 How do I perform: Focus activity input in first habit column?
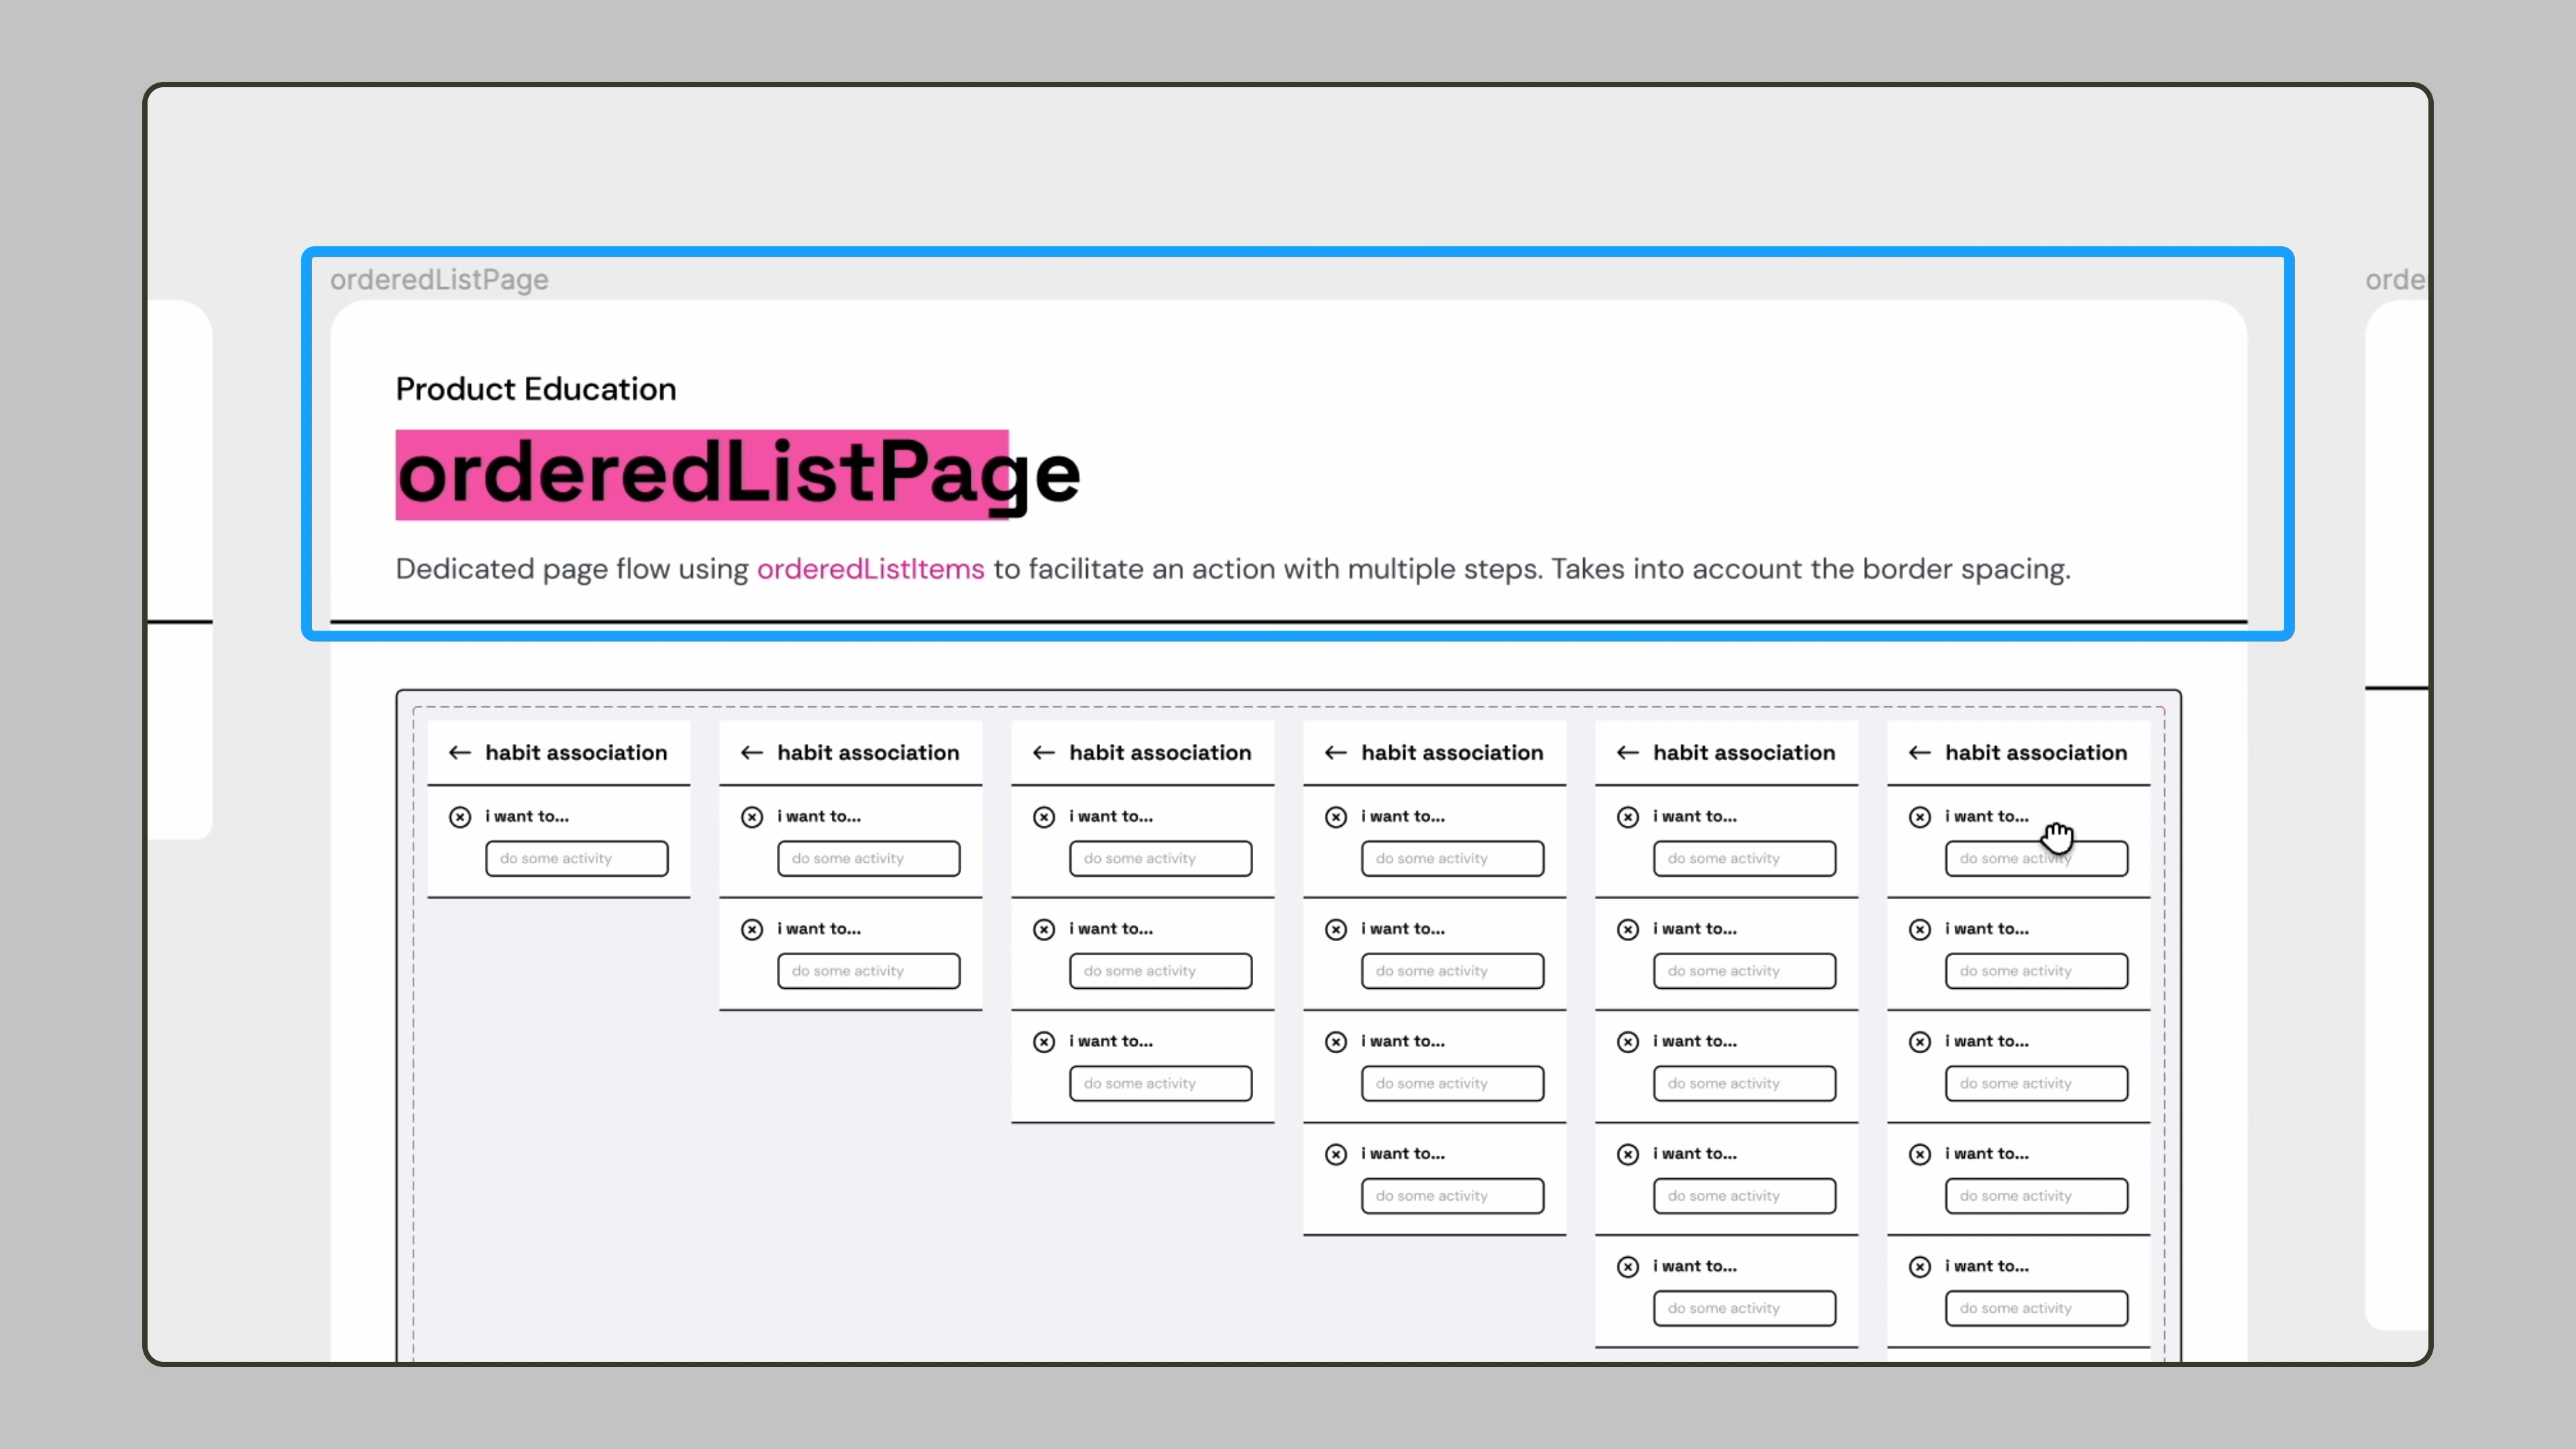577,859
